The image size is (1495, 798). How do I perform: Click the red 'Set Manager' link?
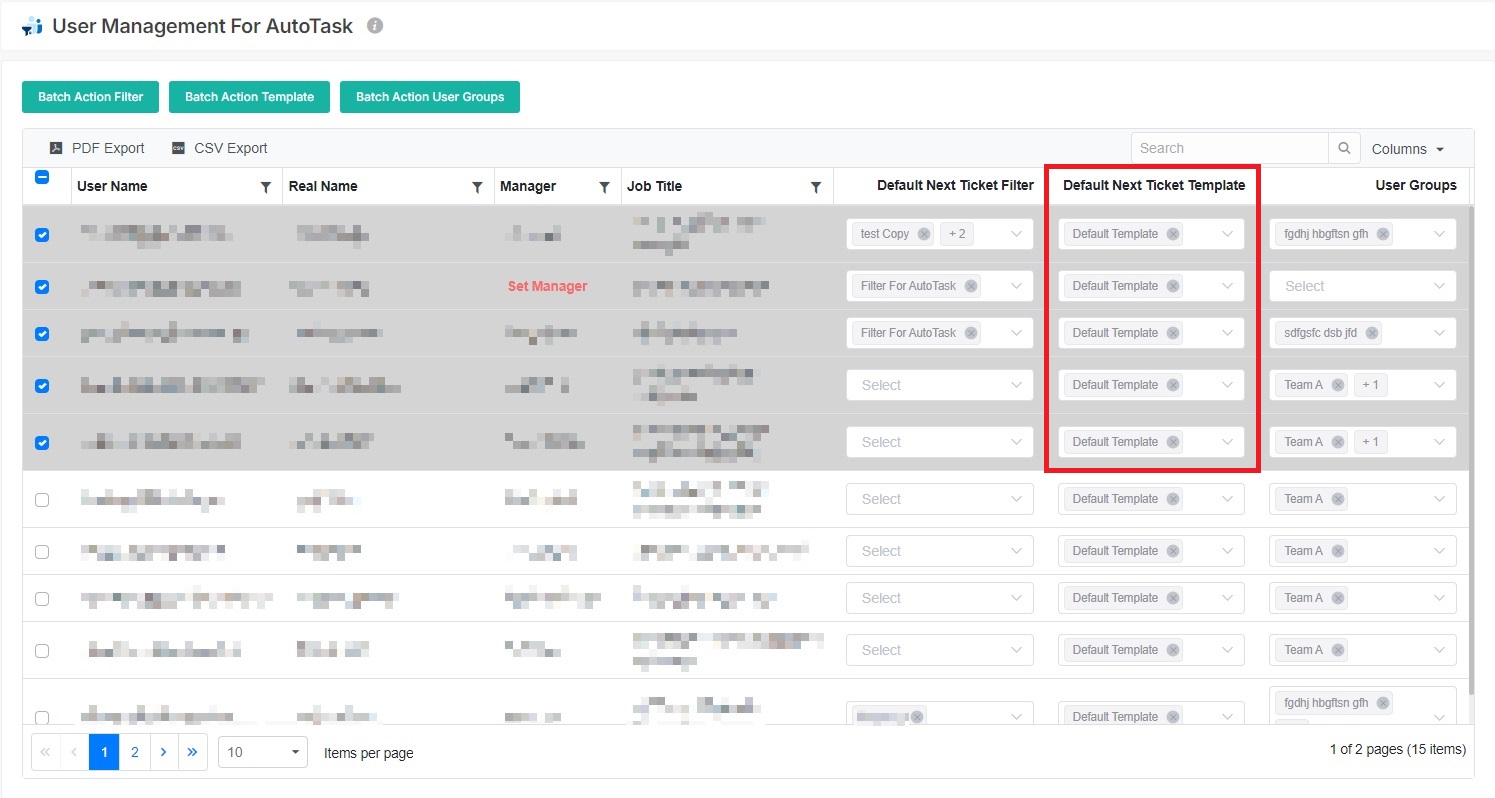[547, 285]
